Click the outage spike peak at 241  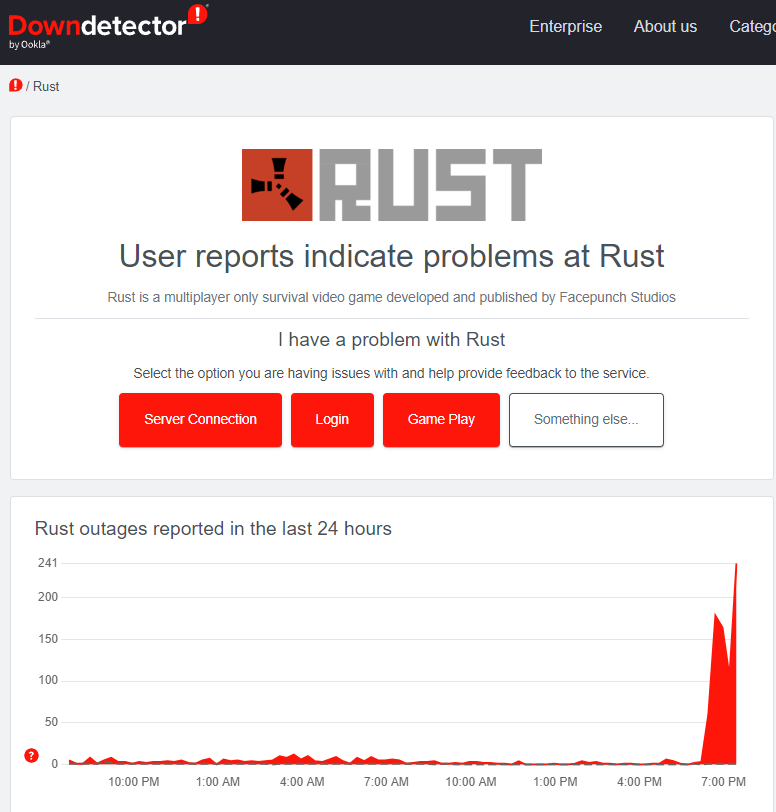[736, 564]
